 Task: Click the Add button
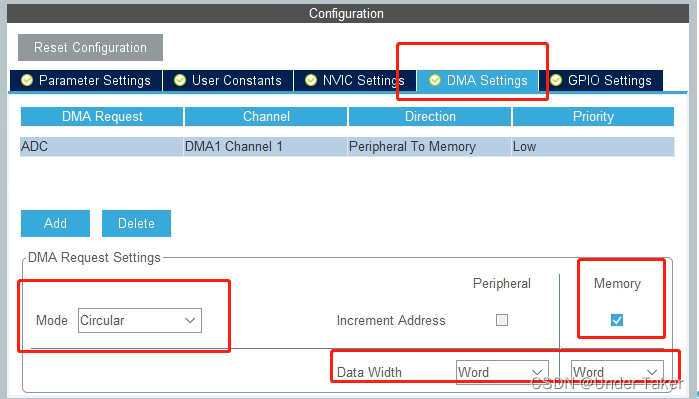[55, 223]
